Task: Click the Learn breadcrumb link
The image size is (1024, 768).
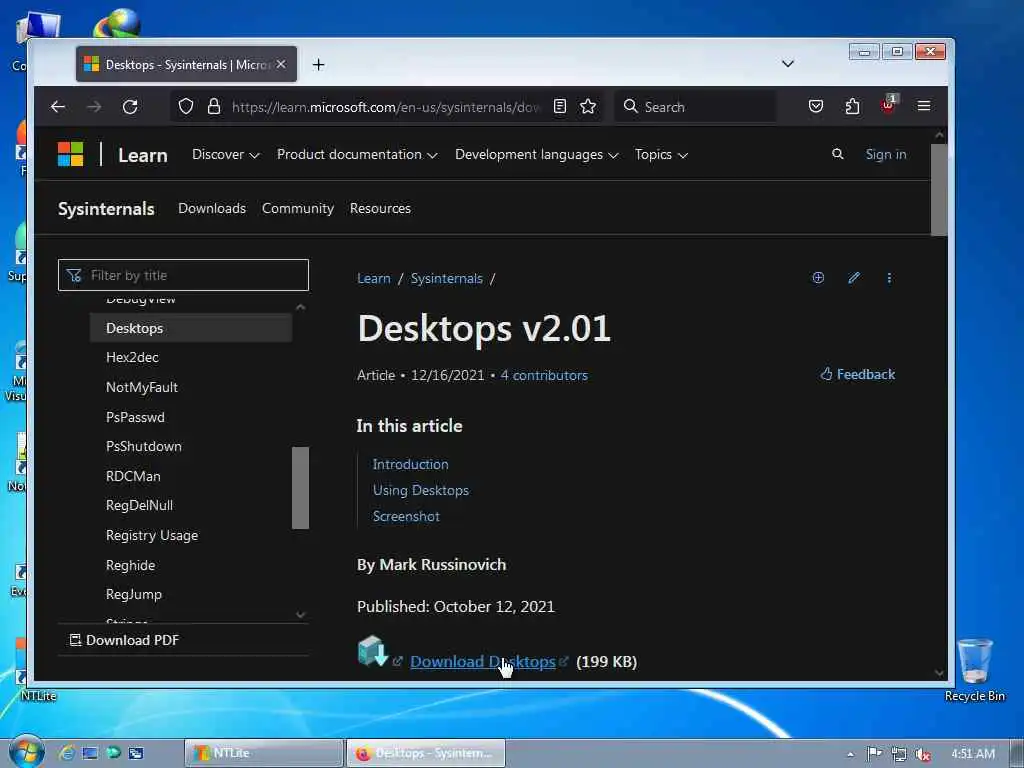Action: tap(374, 278)
